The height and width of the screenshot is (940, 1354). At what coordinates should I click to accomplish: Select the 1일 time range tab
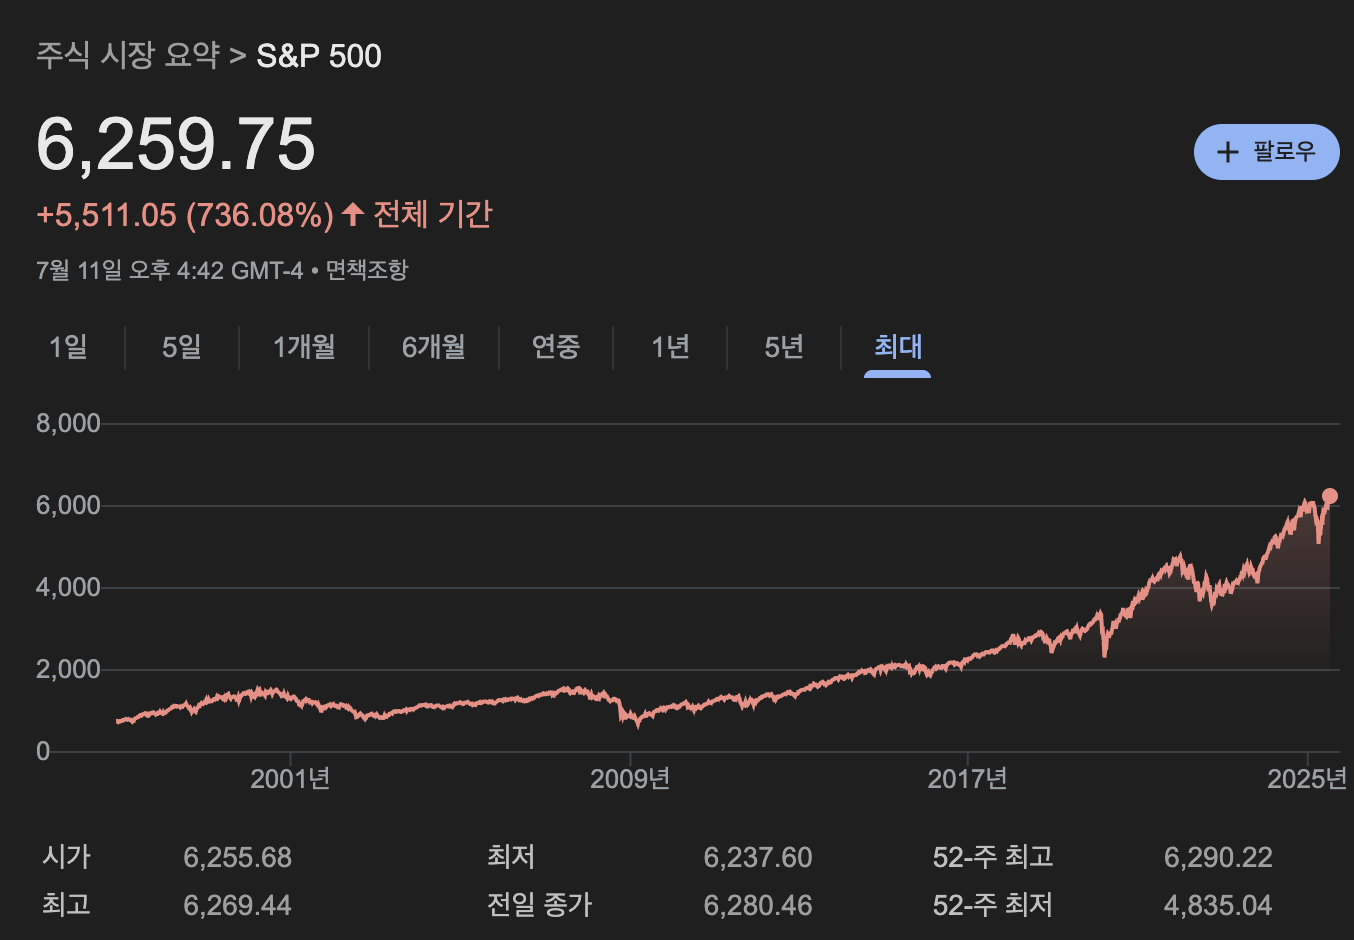[68, 347]
